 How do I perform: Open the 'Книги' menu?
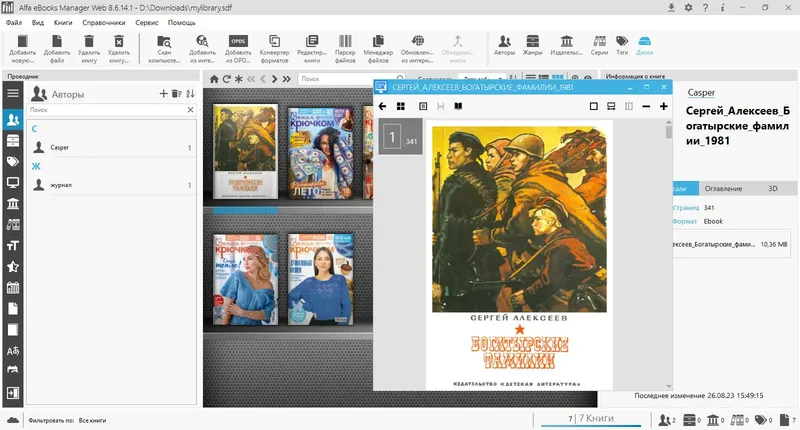pos(63,23)
